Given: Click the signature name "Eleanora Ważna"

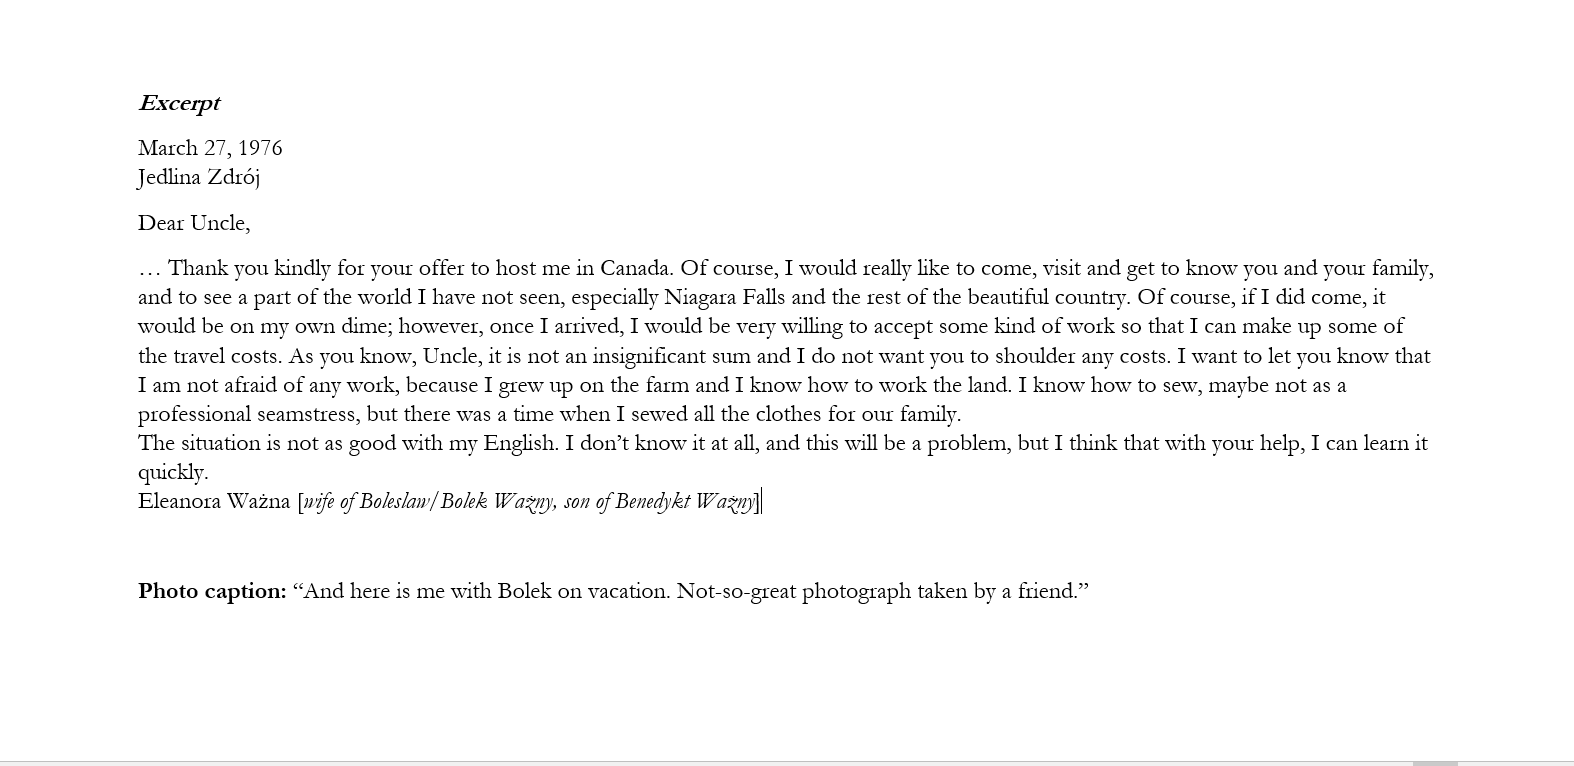Looking at the screenshot, I should click(x=214, y=501).
